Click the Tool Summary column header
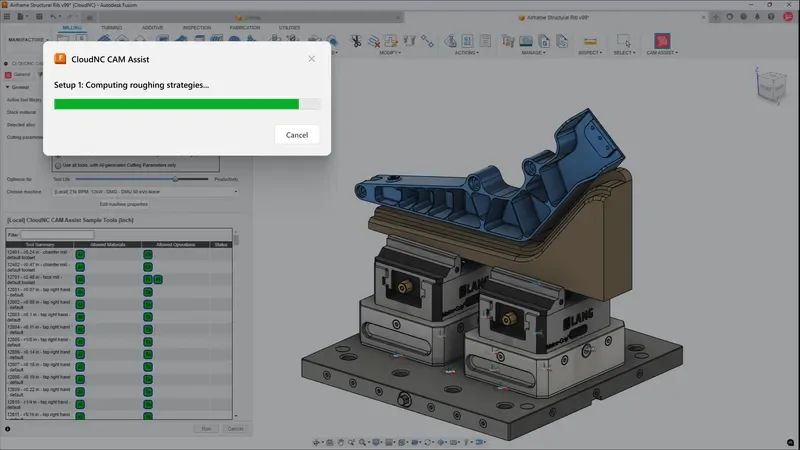 coord(39,245)
